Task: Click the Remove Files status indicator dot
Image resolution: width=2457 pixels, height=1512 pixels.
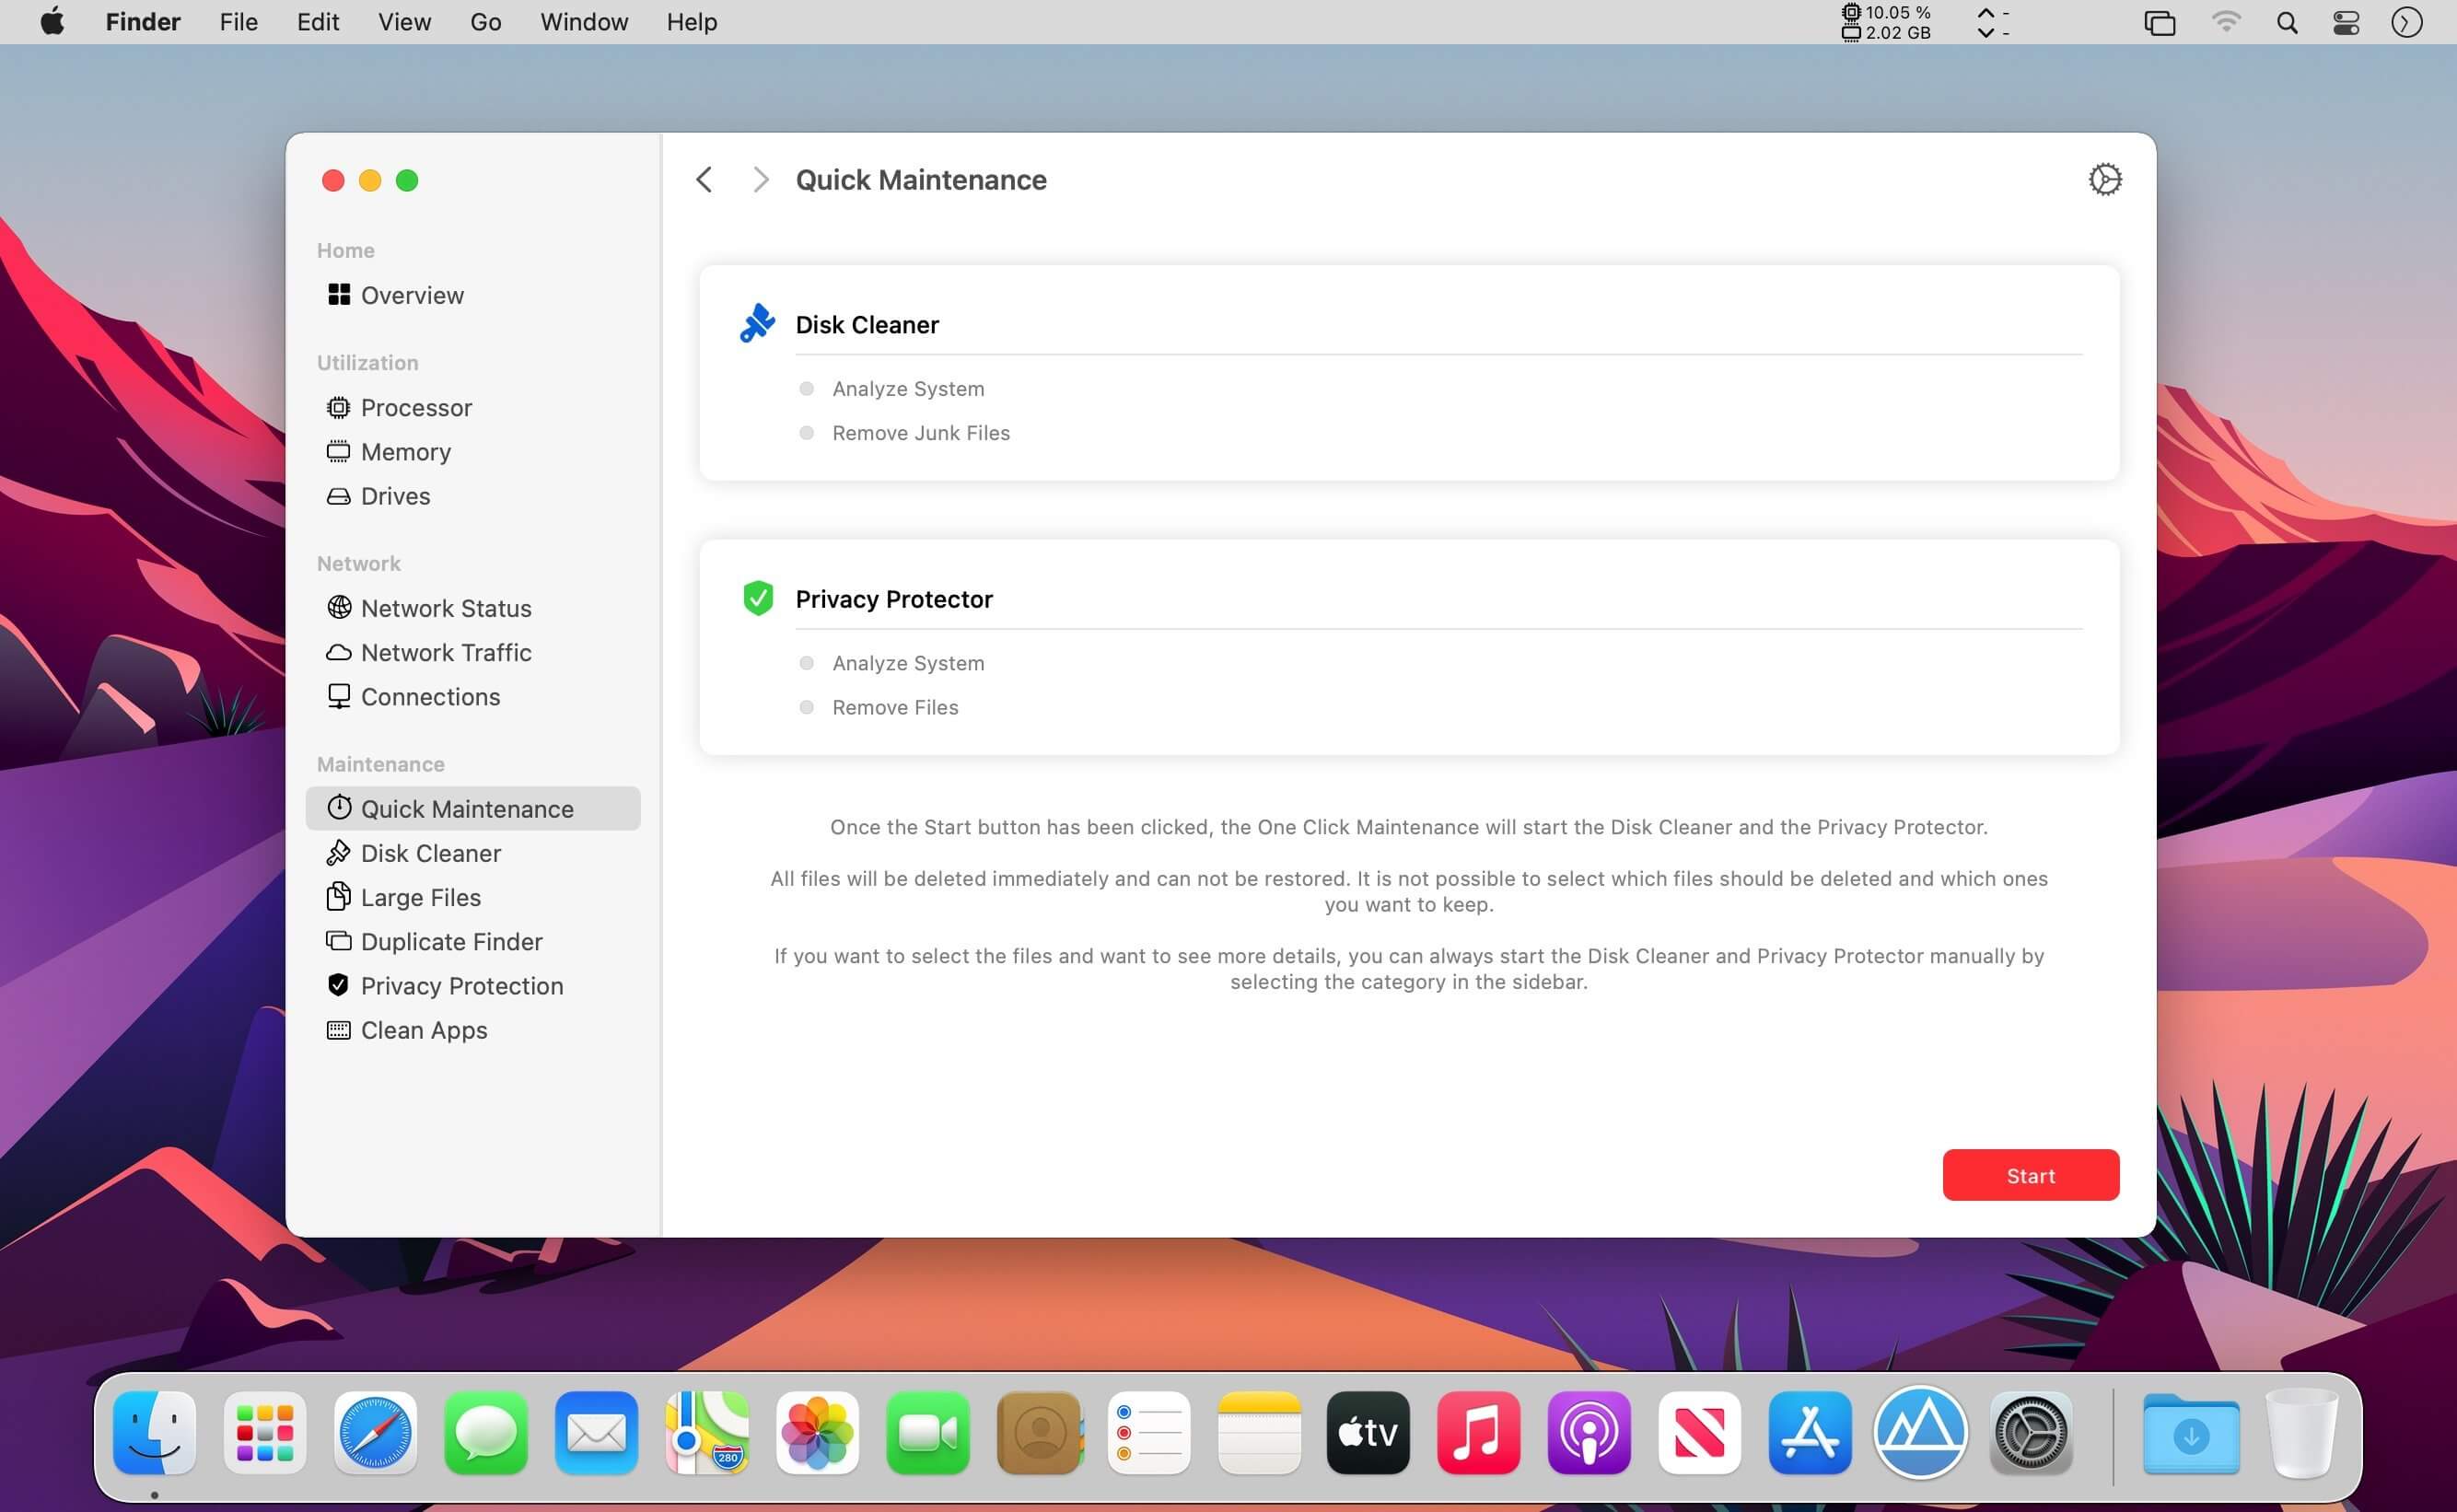Action: tap(806, 707)
